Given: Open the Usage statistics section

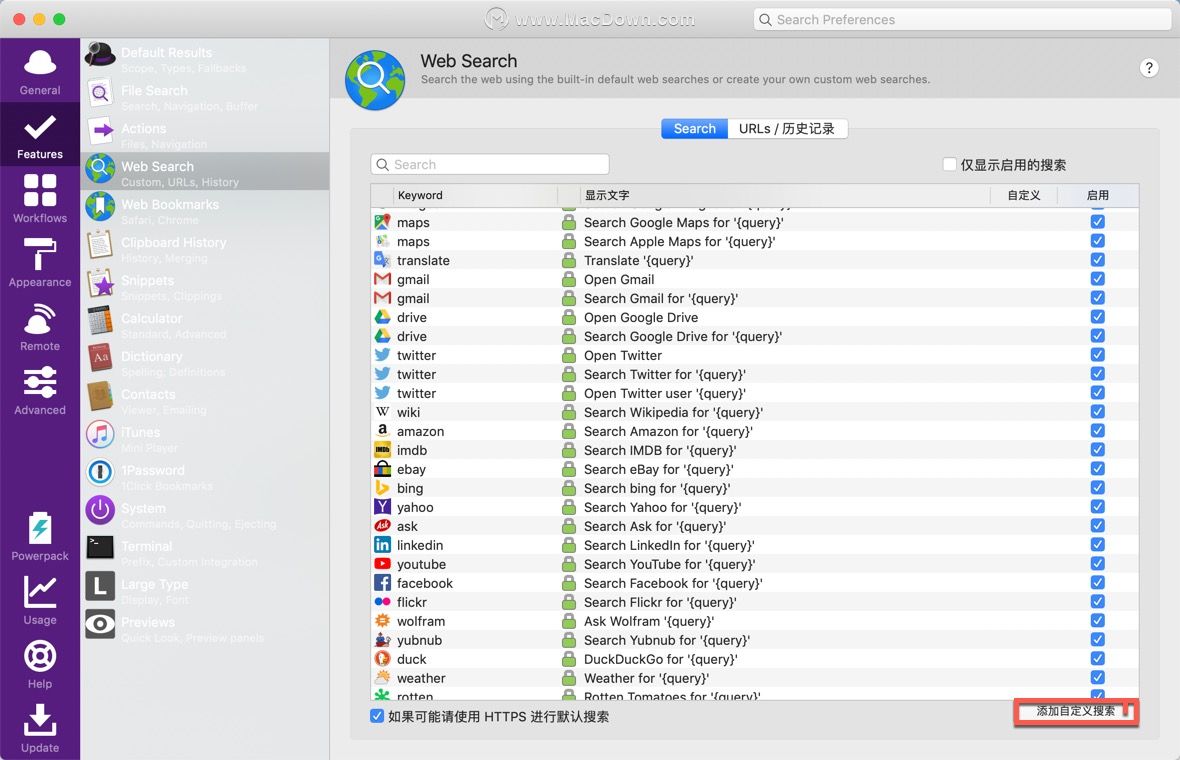Looking at the screenshot, I should [x=40, y=600].
